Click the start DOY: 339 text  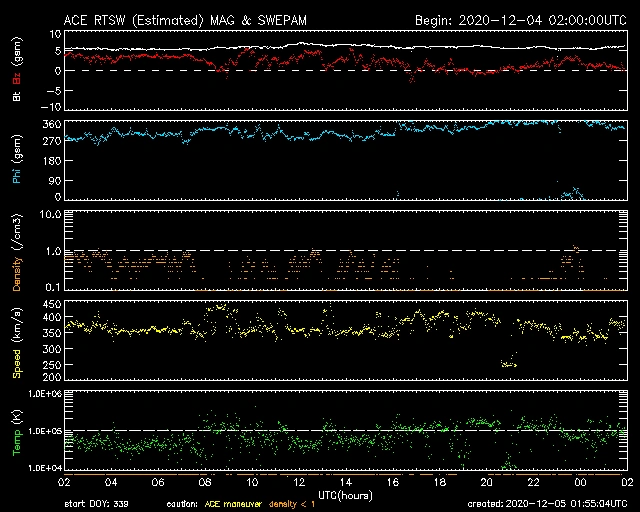pyautogui.click(x=96, y=504)
